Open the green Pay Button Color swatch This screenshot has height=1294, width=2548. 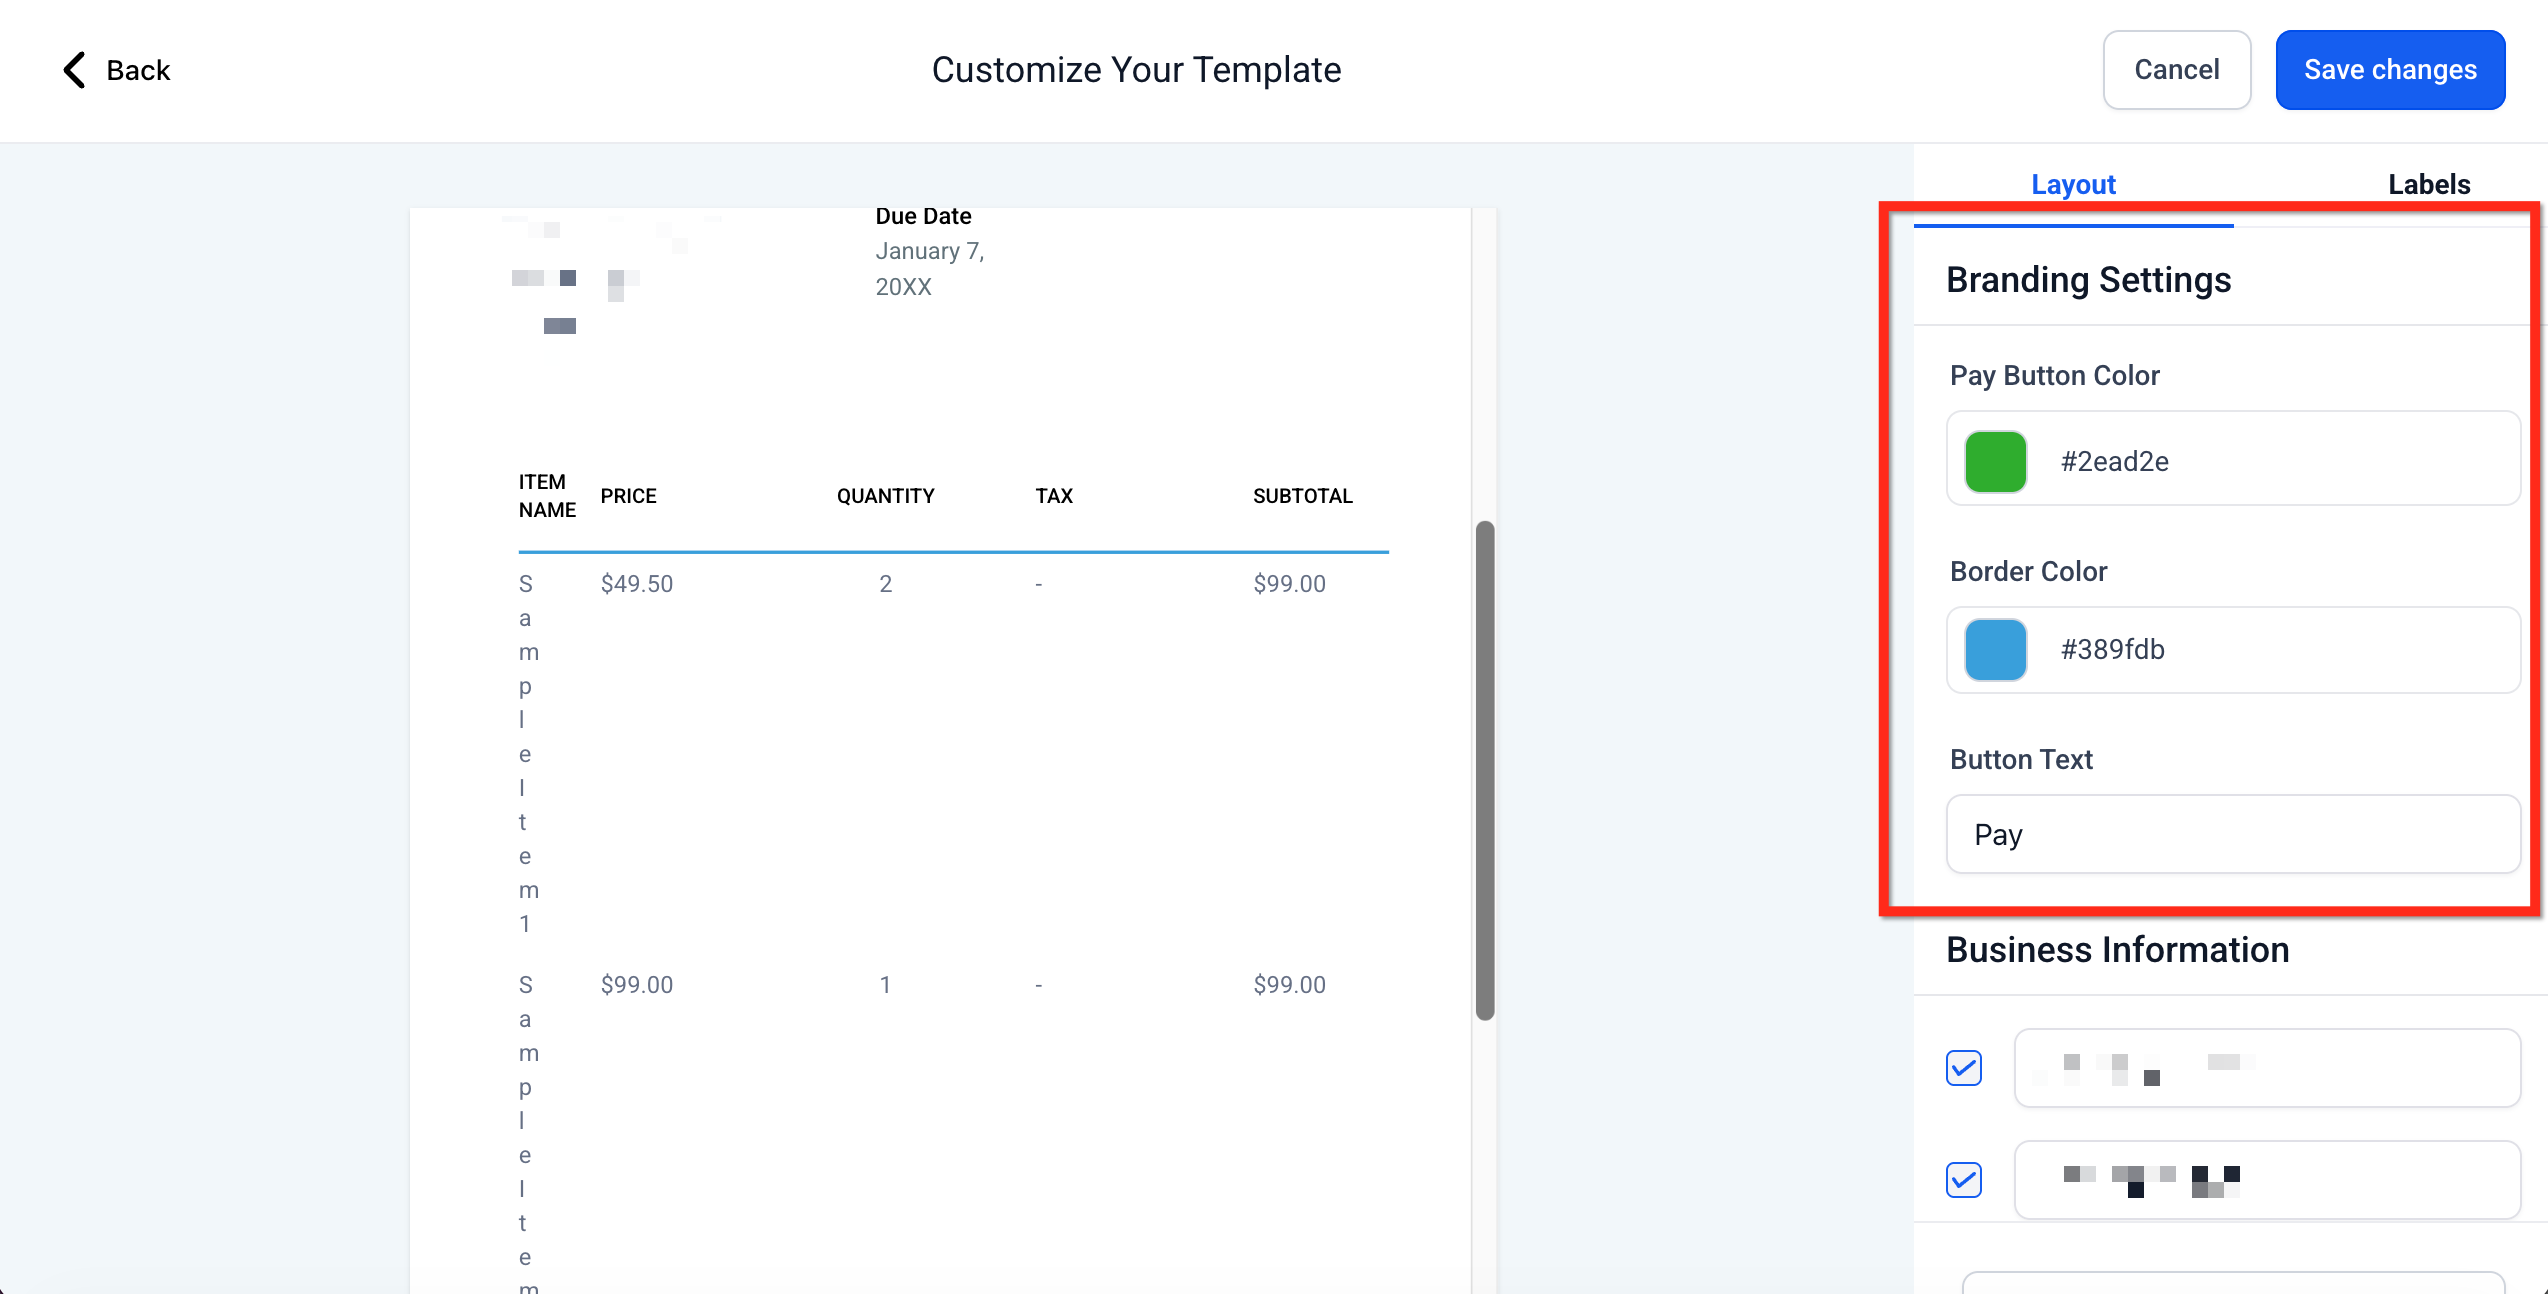[x=1995, y=462]
